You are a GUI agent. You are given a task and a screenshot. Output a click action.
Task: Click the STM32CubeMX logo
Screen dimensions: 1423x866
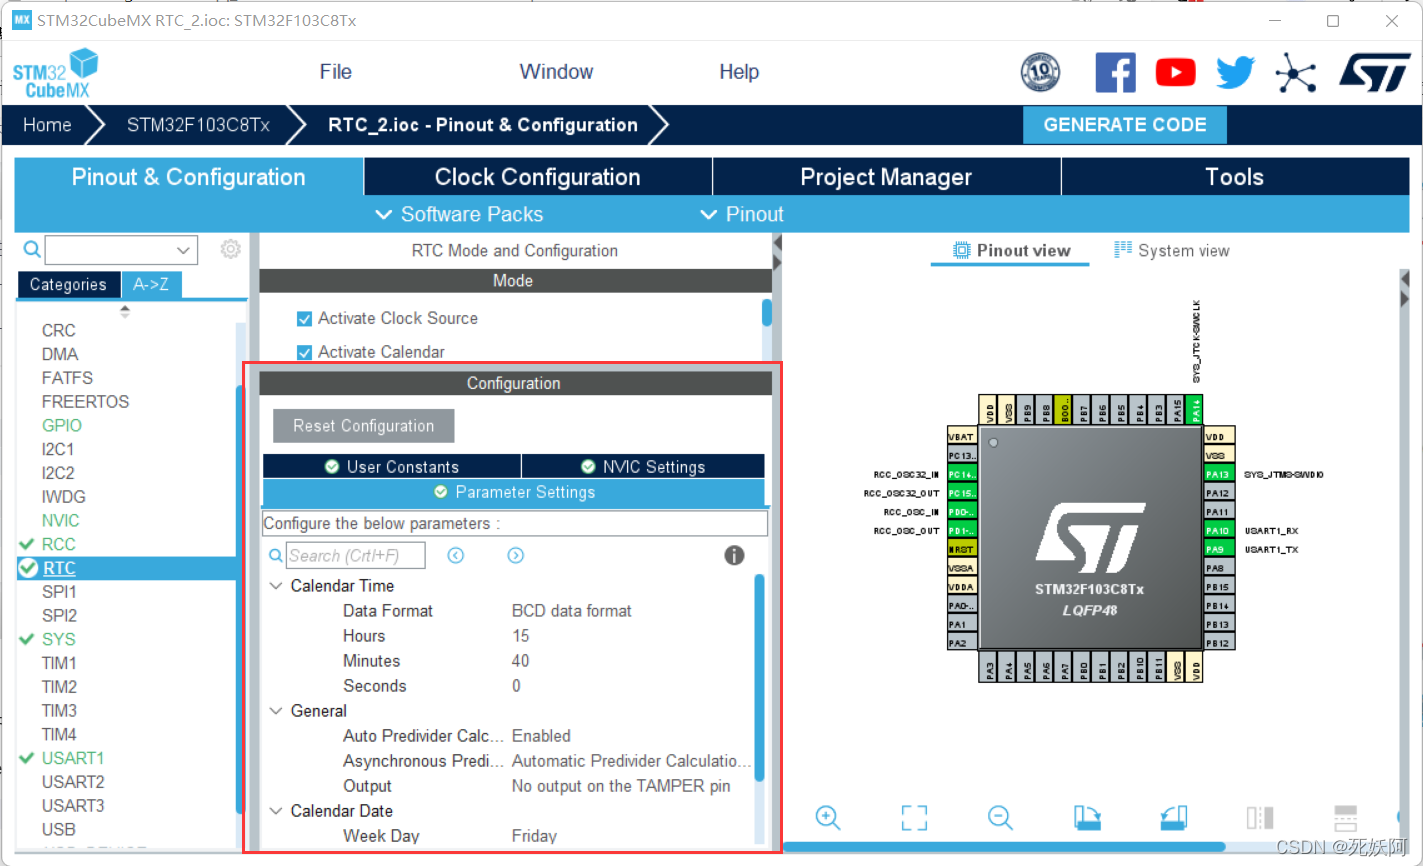point(56,73)
